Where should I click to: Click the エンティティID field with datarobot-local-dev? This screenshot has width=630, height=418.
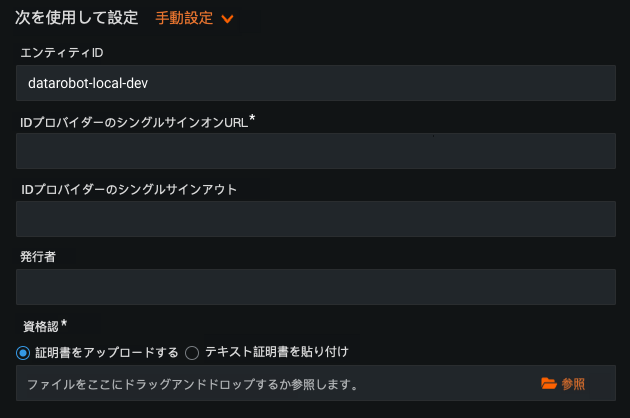[315, 83]
